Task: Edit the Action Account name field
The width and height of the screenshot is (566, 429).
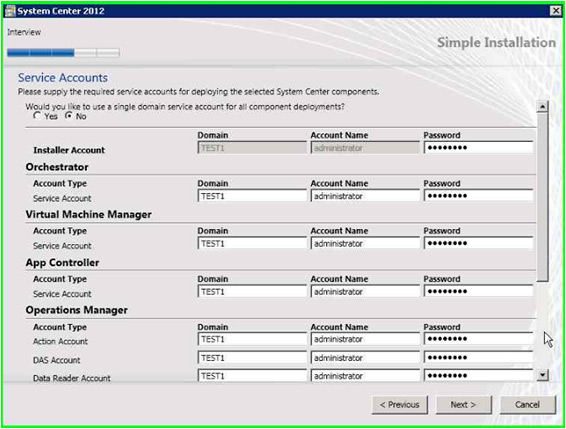Action: click(365, 339)
